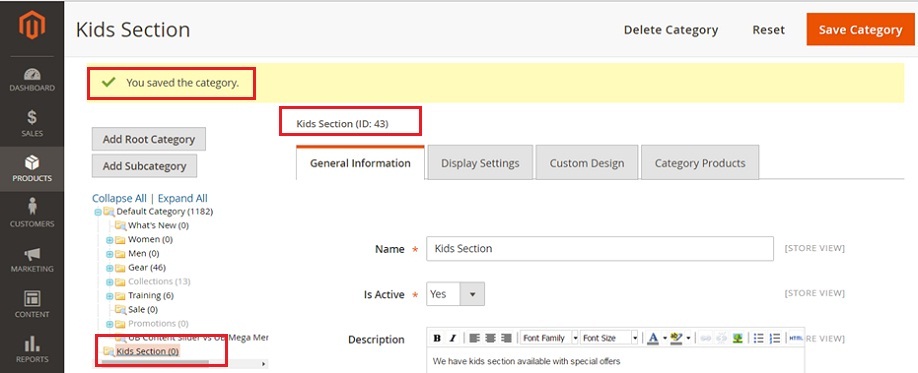Image resolution: width=918 pixels, height=373 pixels.
Task: Switch to the Category Products tab
Action: click(x=700, y=163)
